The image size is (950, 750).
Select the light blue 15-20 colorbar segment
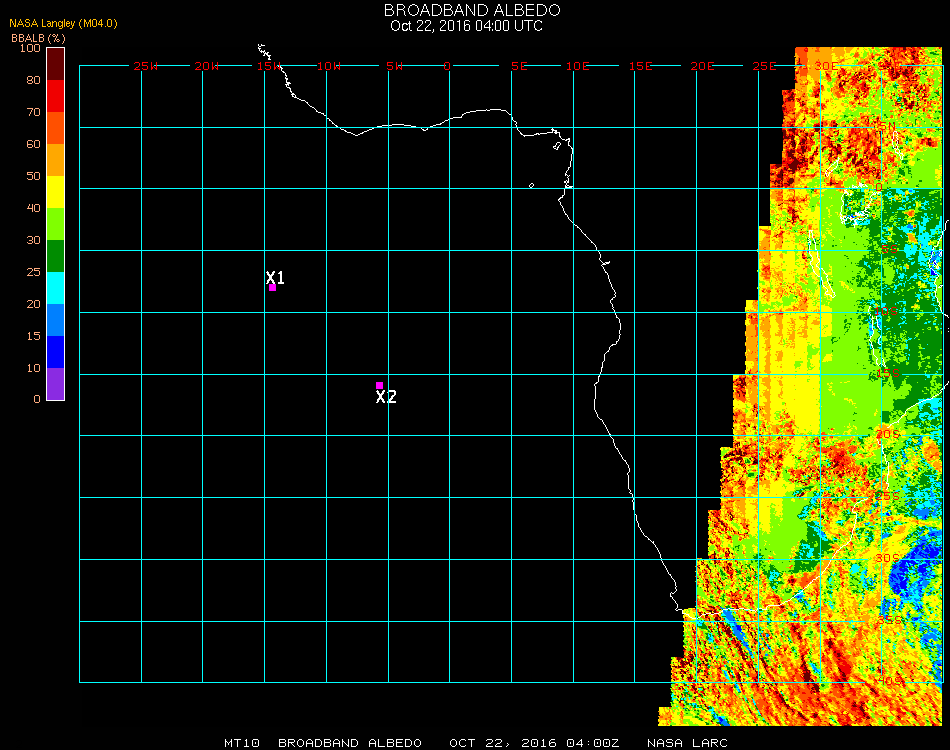[55, 320]
